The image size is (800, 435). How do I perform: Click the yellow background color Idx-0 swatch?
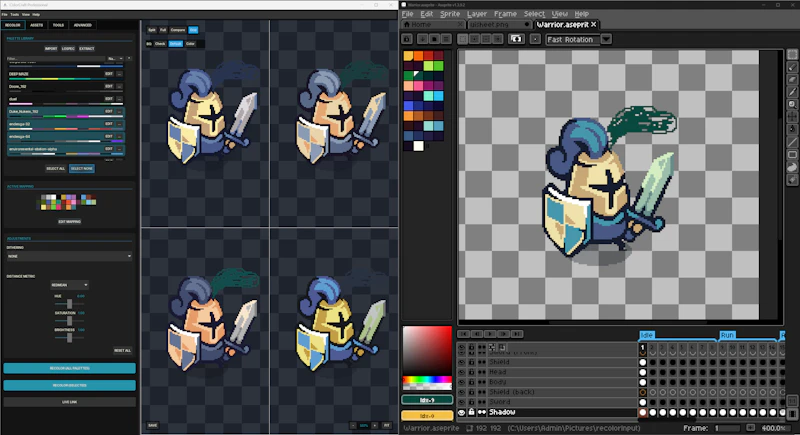(427, 416)
